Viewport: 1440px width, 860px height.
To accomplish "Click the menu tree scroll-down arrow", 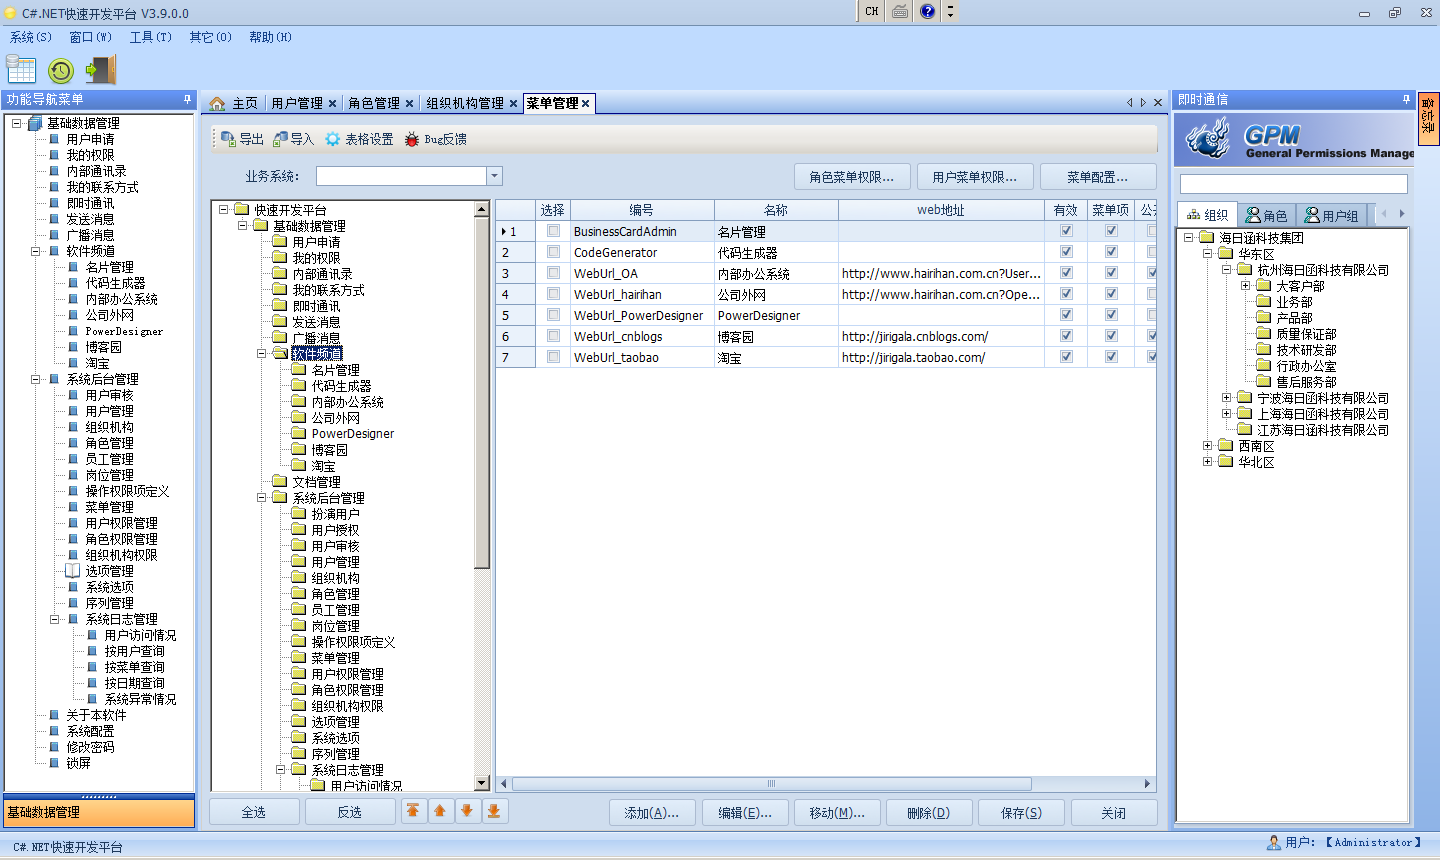I will coord(482,783).
